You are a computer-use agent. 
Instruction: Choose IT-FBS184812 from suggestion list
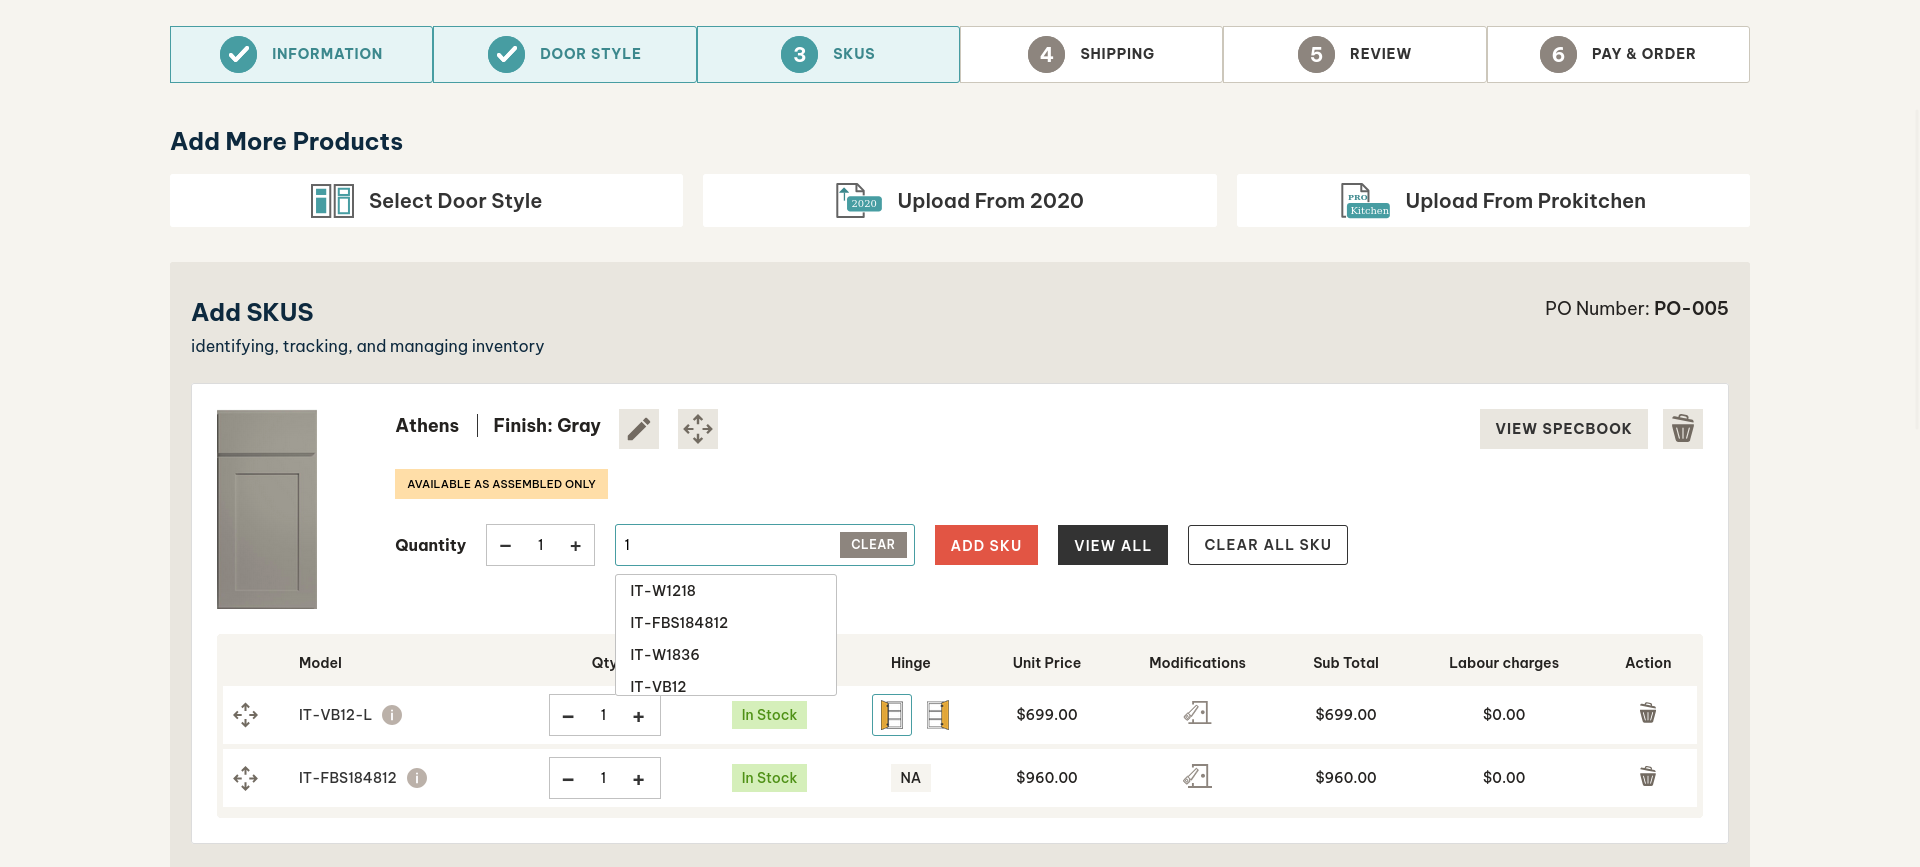pos(679,623)
